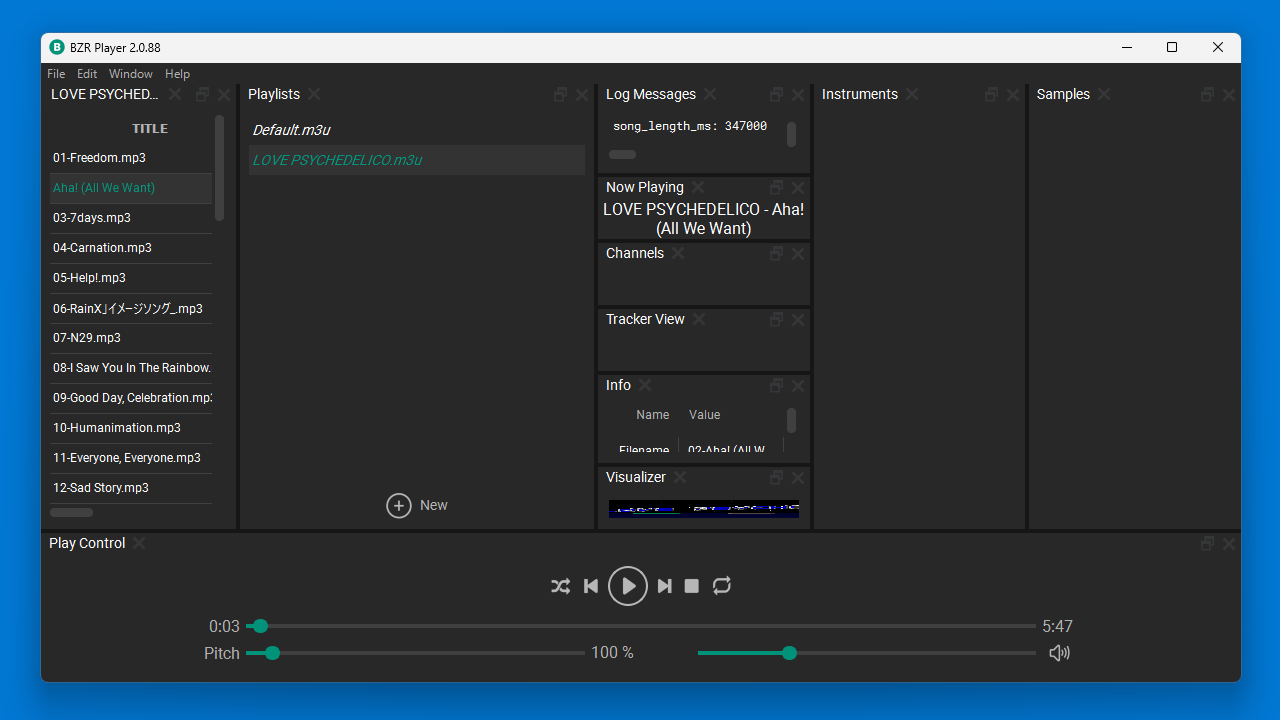Mute audio using the speaker icon
Screen dimensions: 1280x720
1059,653
